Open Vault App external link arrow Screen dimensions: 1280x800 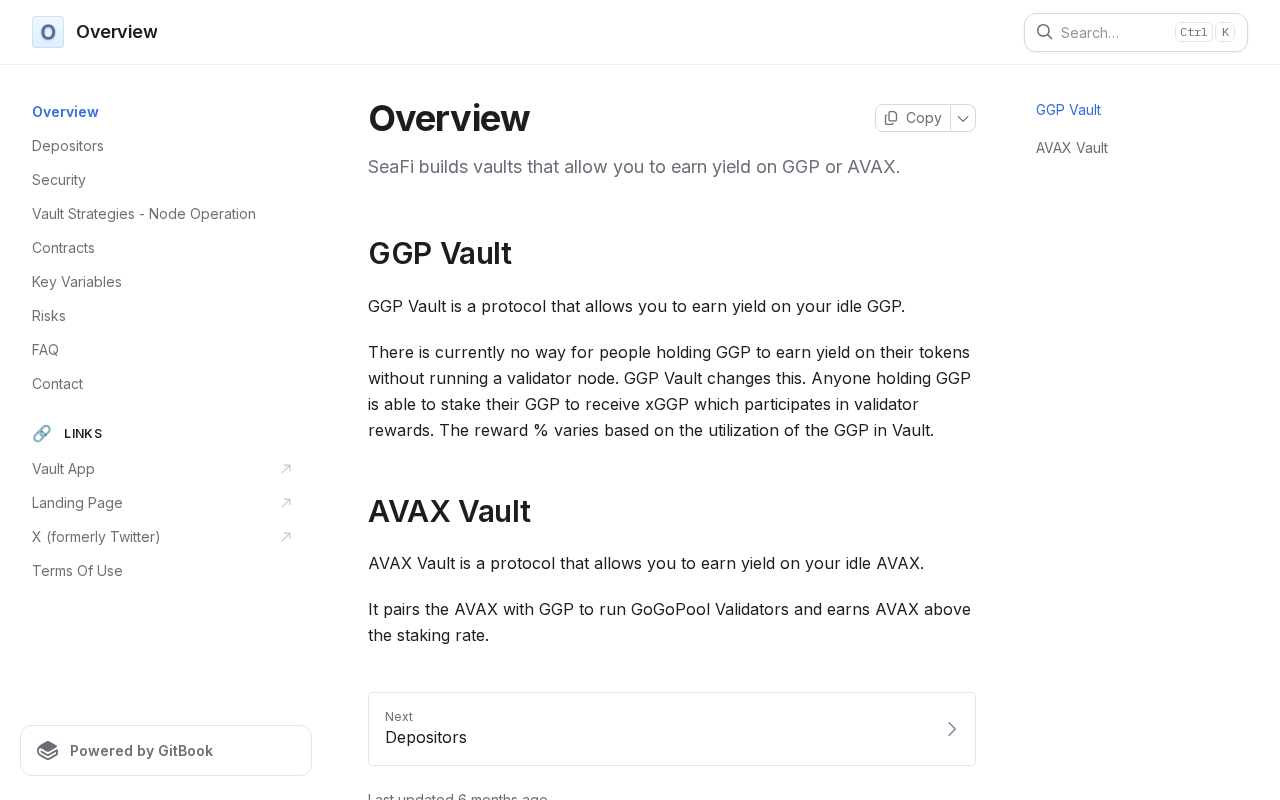[286, 469]
